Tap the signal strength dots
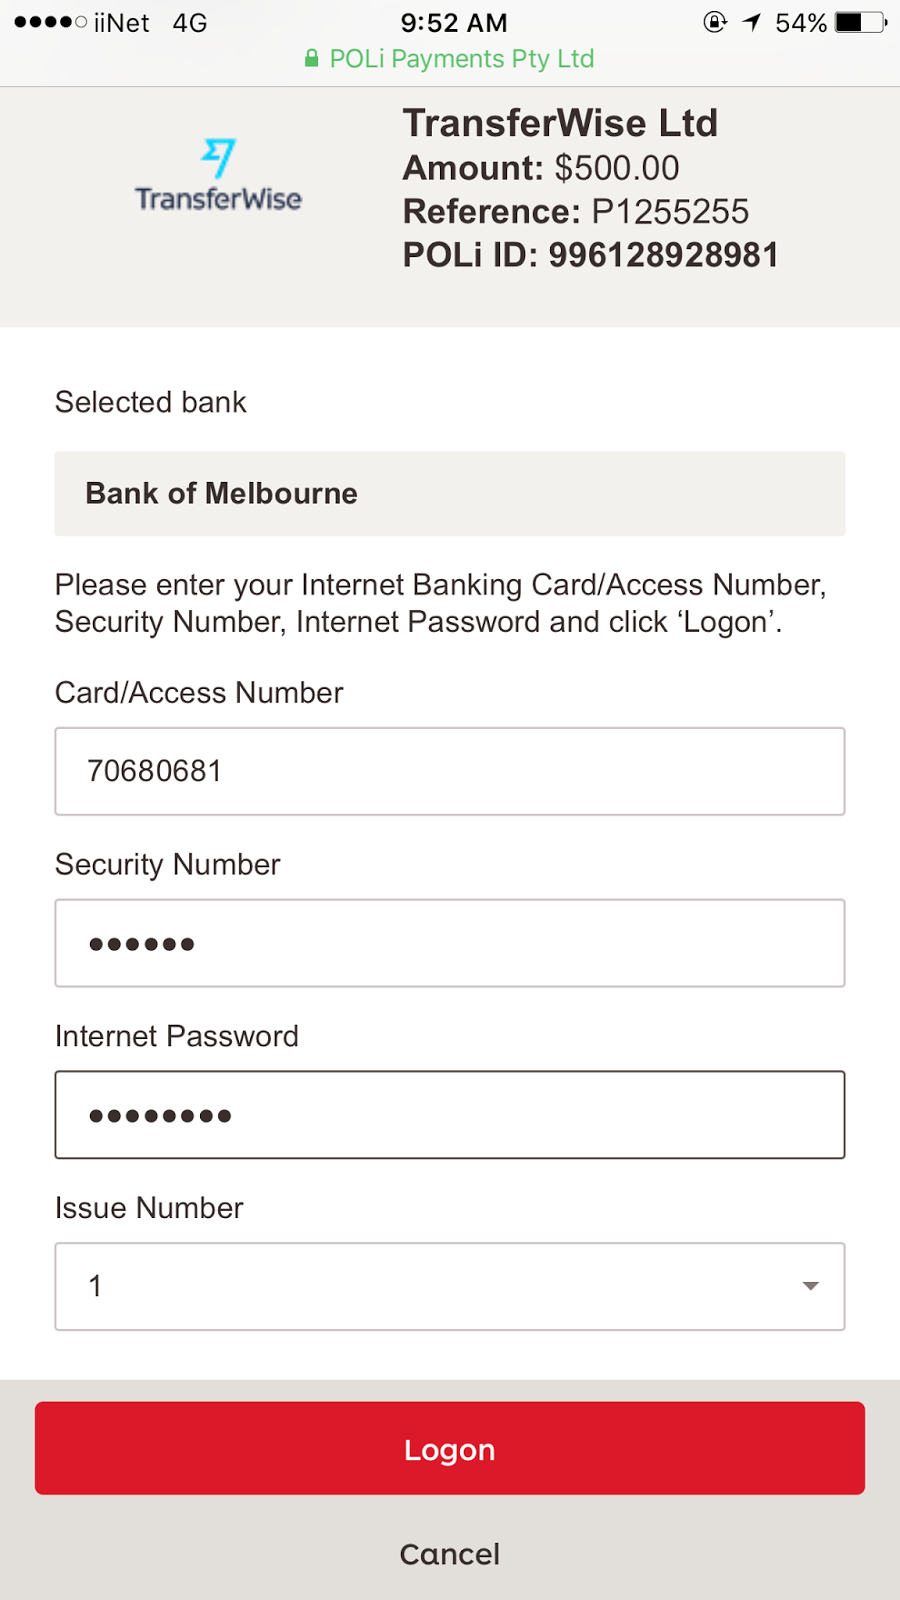 [x=50, y=22]
